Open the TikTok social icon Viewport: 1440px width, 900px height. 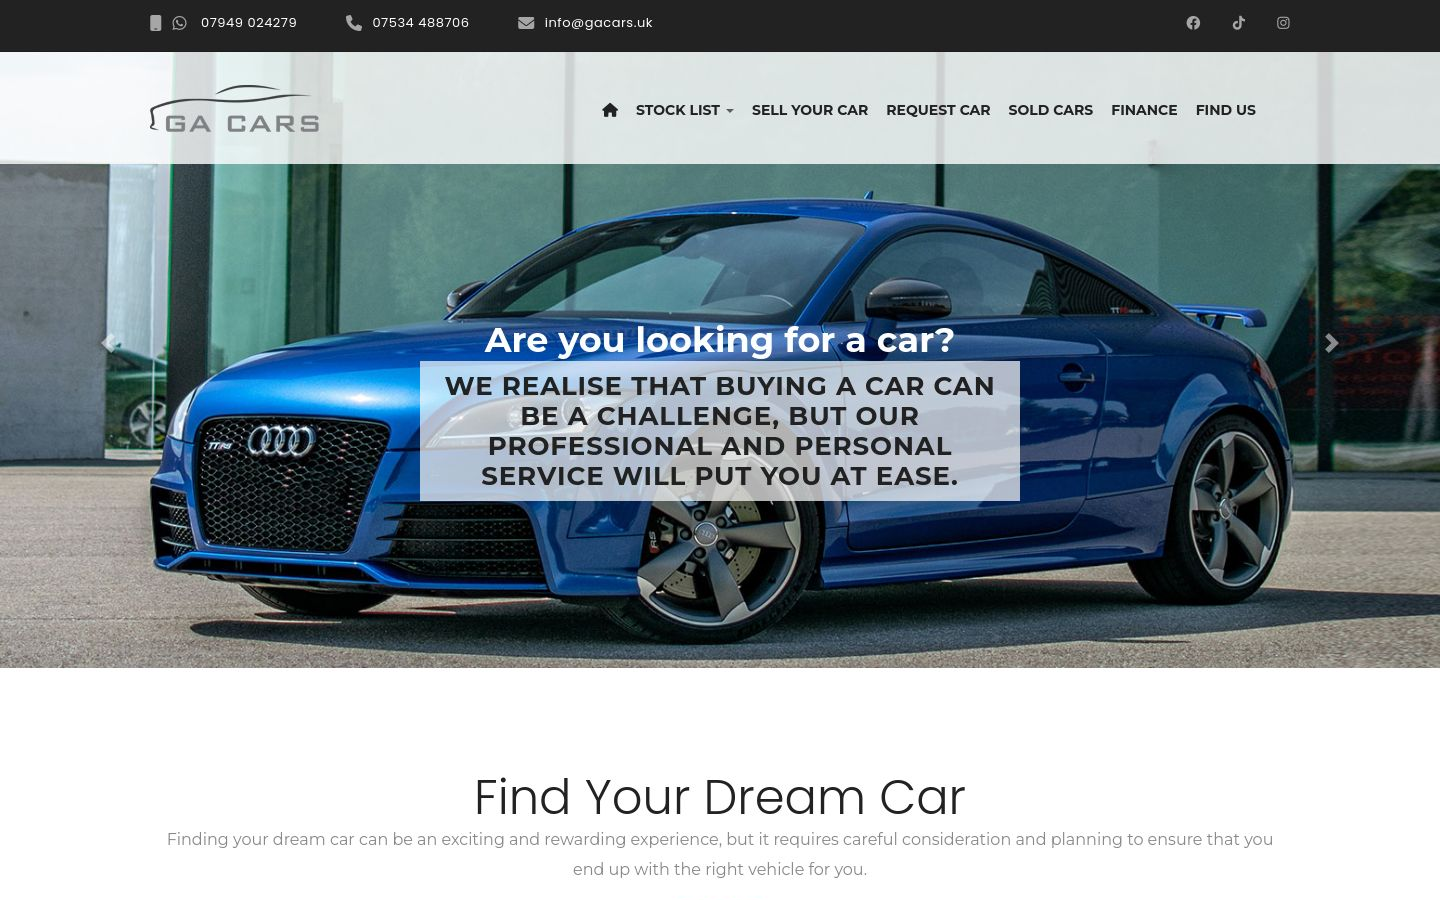coord(1238,23)
